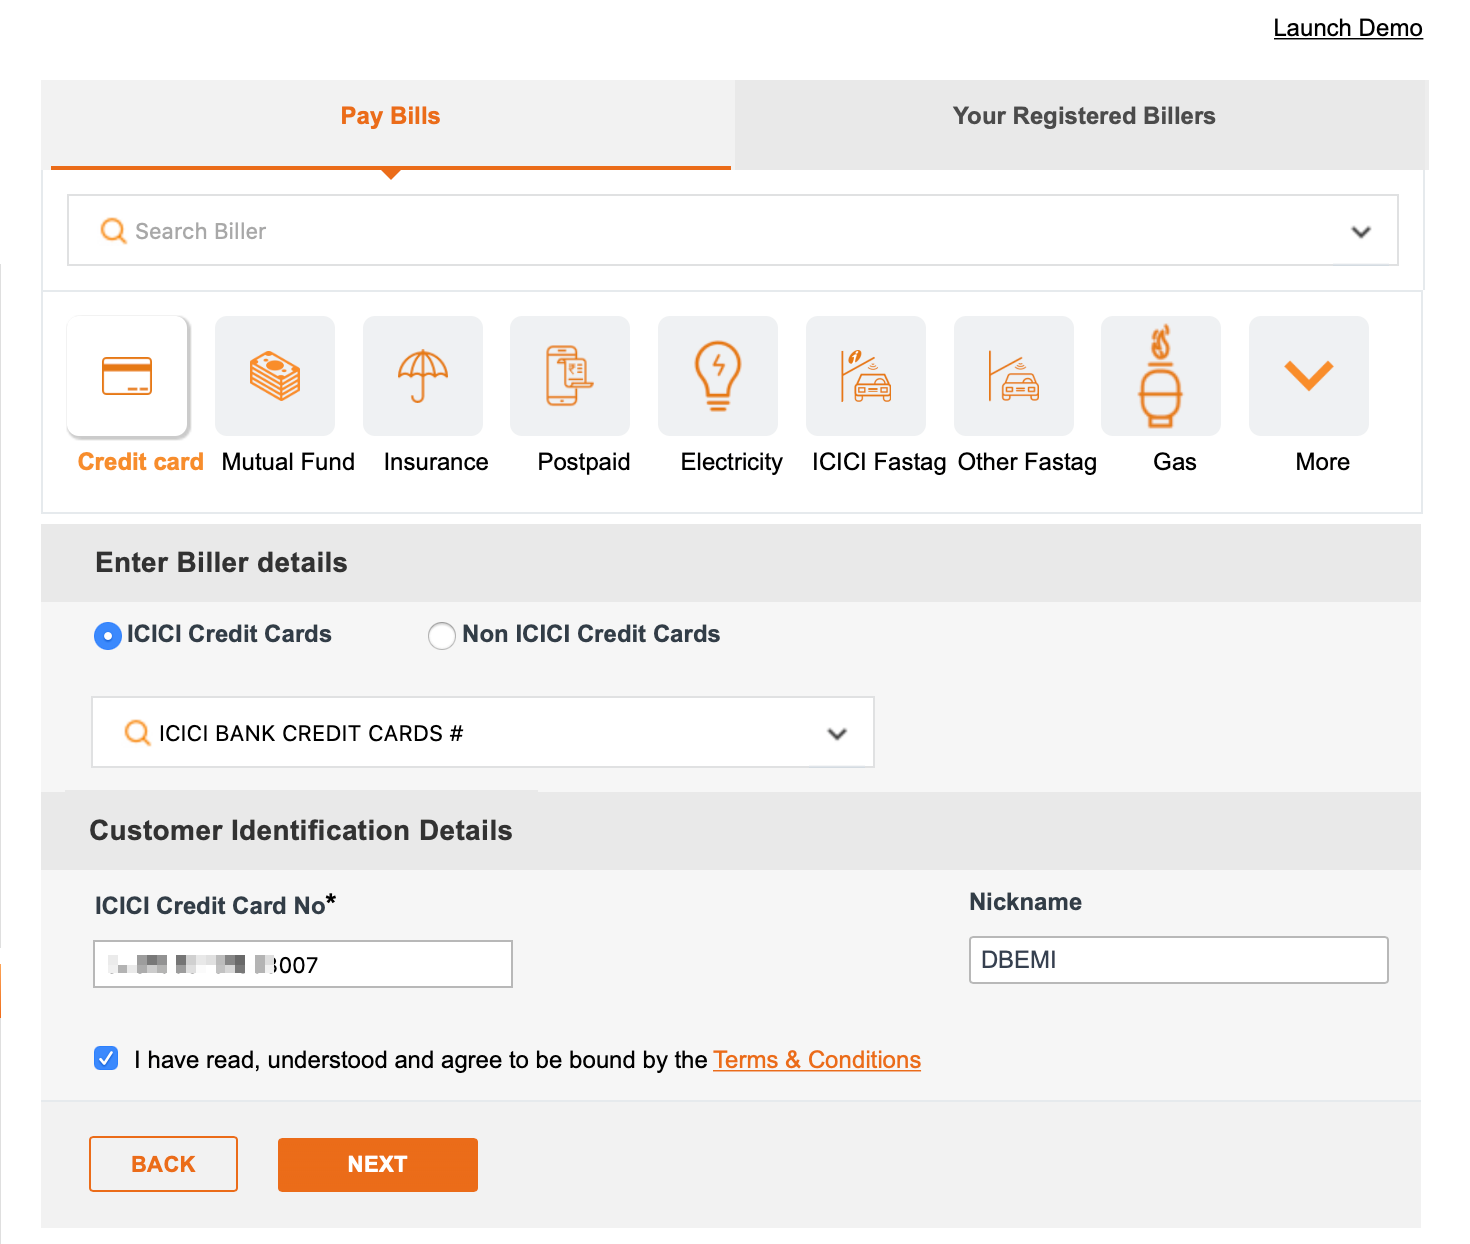
Task: Expand the Search Biller dropdown arrow
Action: (1360, 232)
